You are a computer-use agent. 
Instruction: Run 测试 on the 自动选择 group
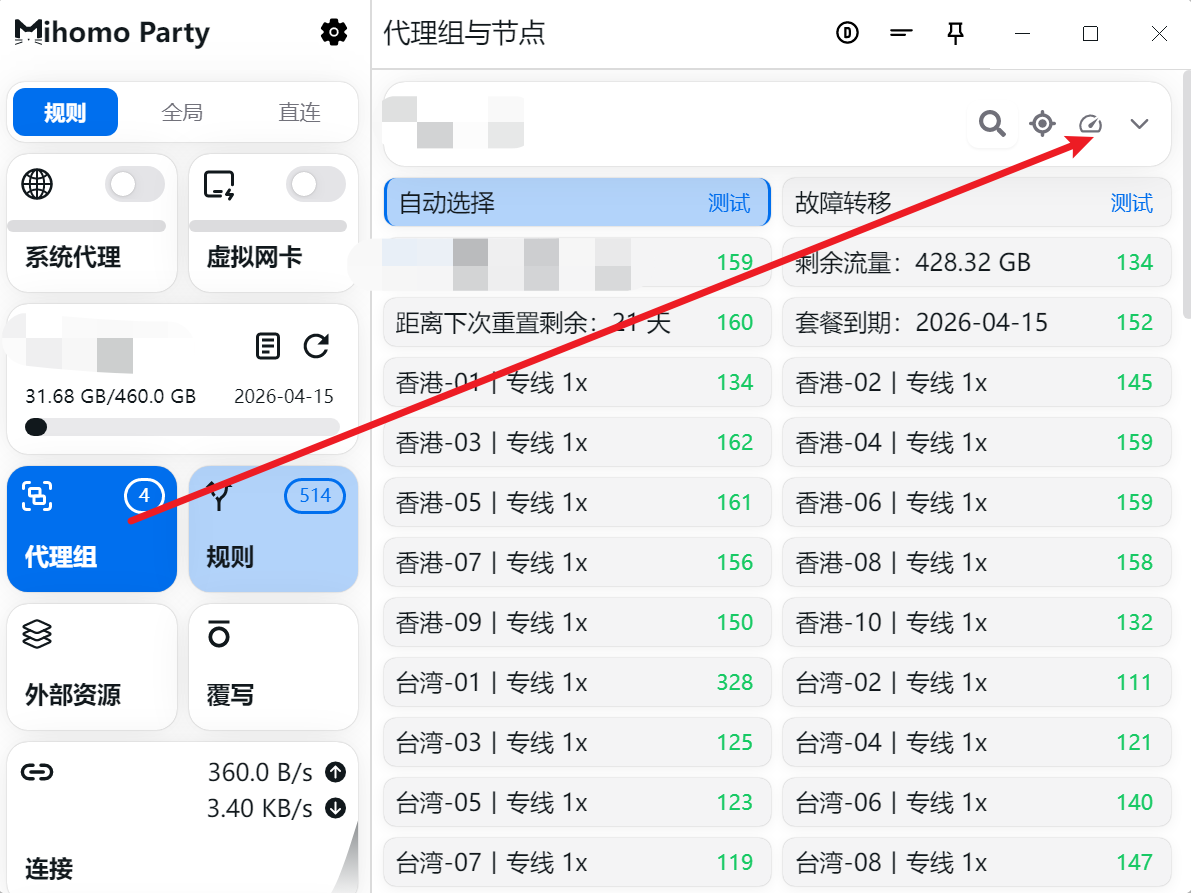point(731,202)
